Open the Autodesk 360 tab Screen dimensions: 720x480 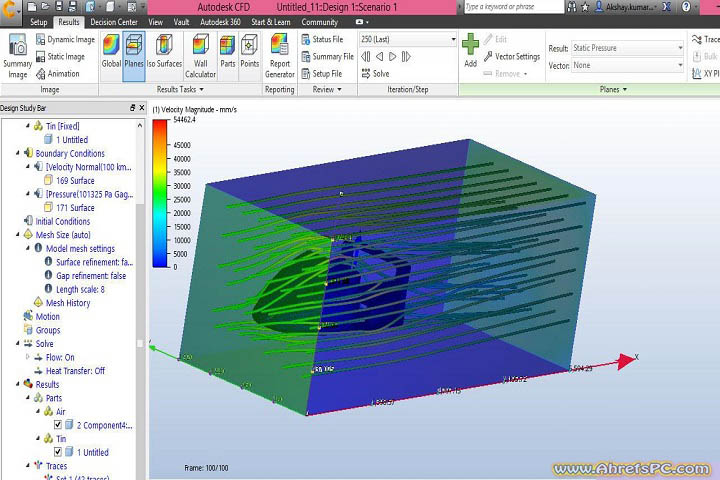[220, 22]
